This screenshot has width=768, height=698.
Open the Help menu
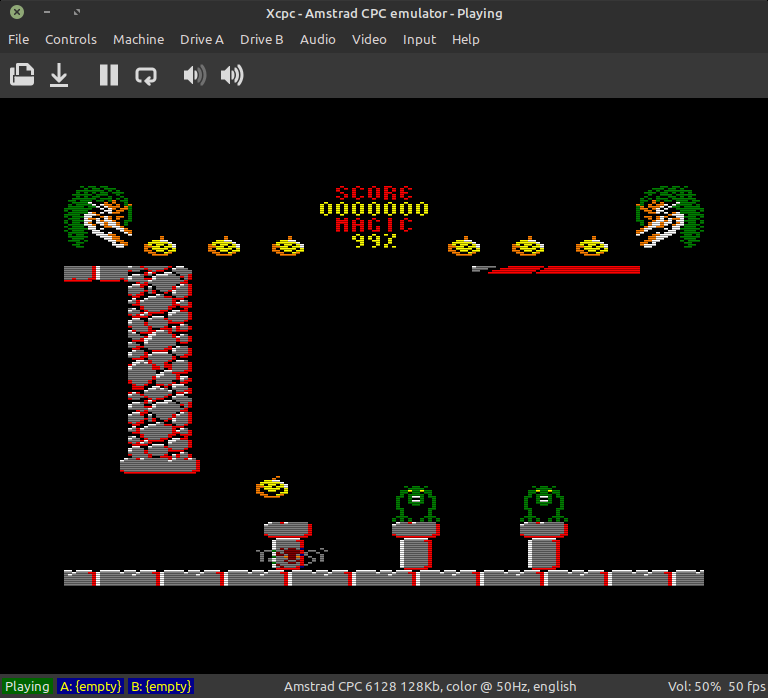pos(465,39)
